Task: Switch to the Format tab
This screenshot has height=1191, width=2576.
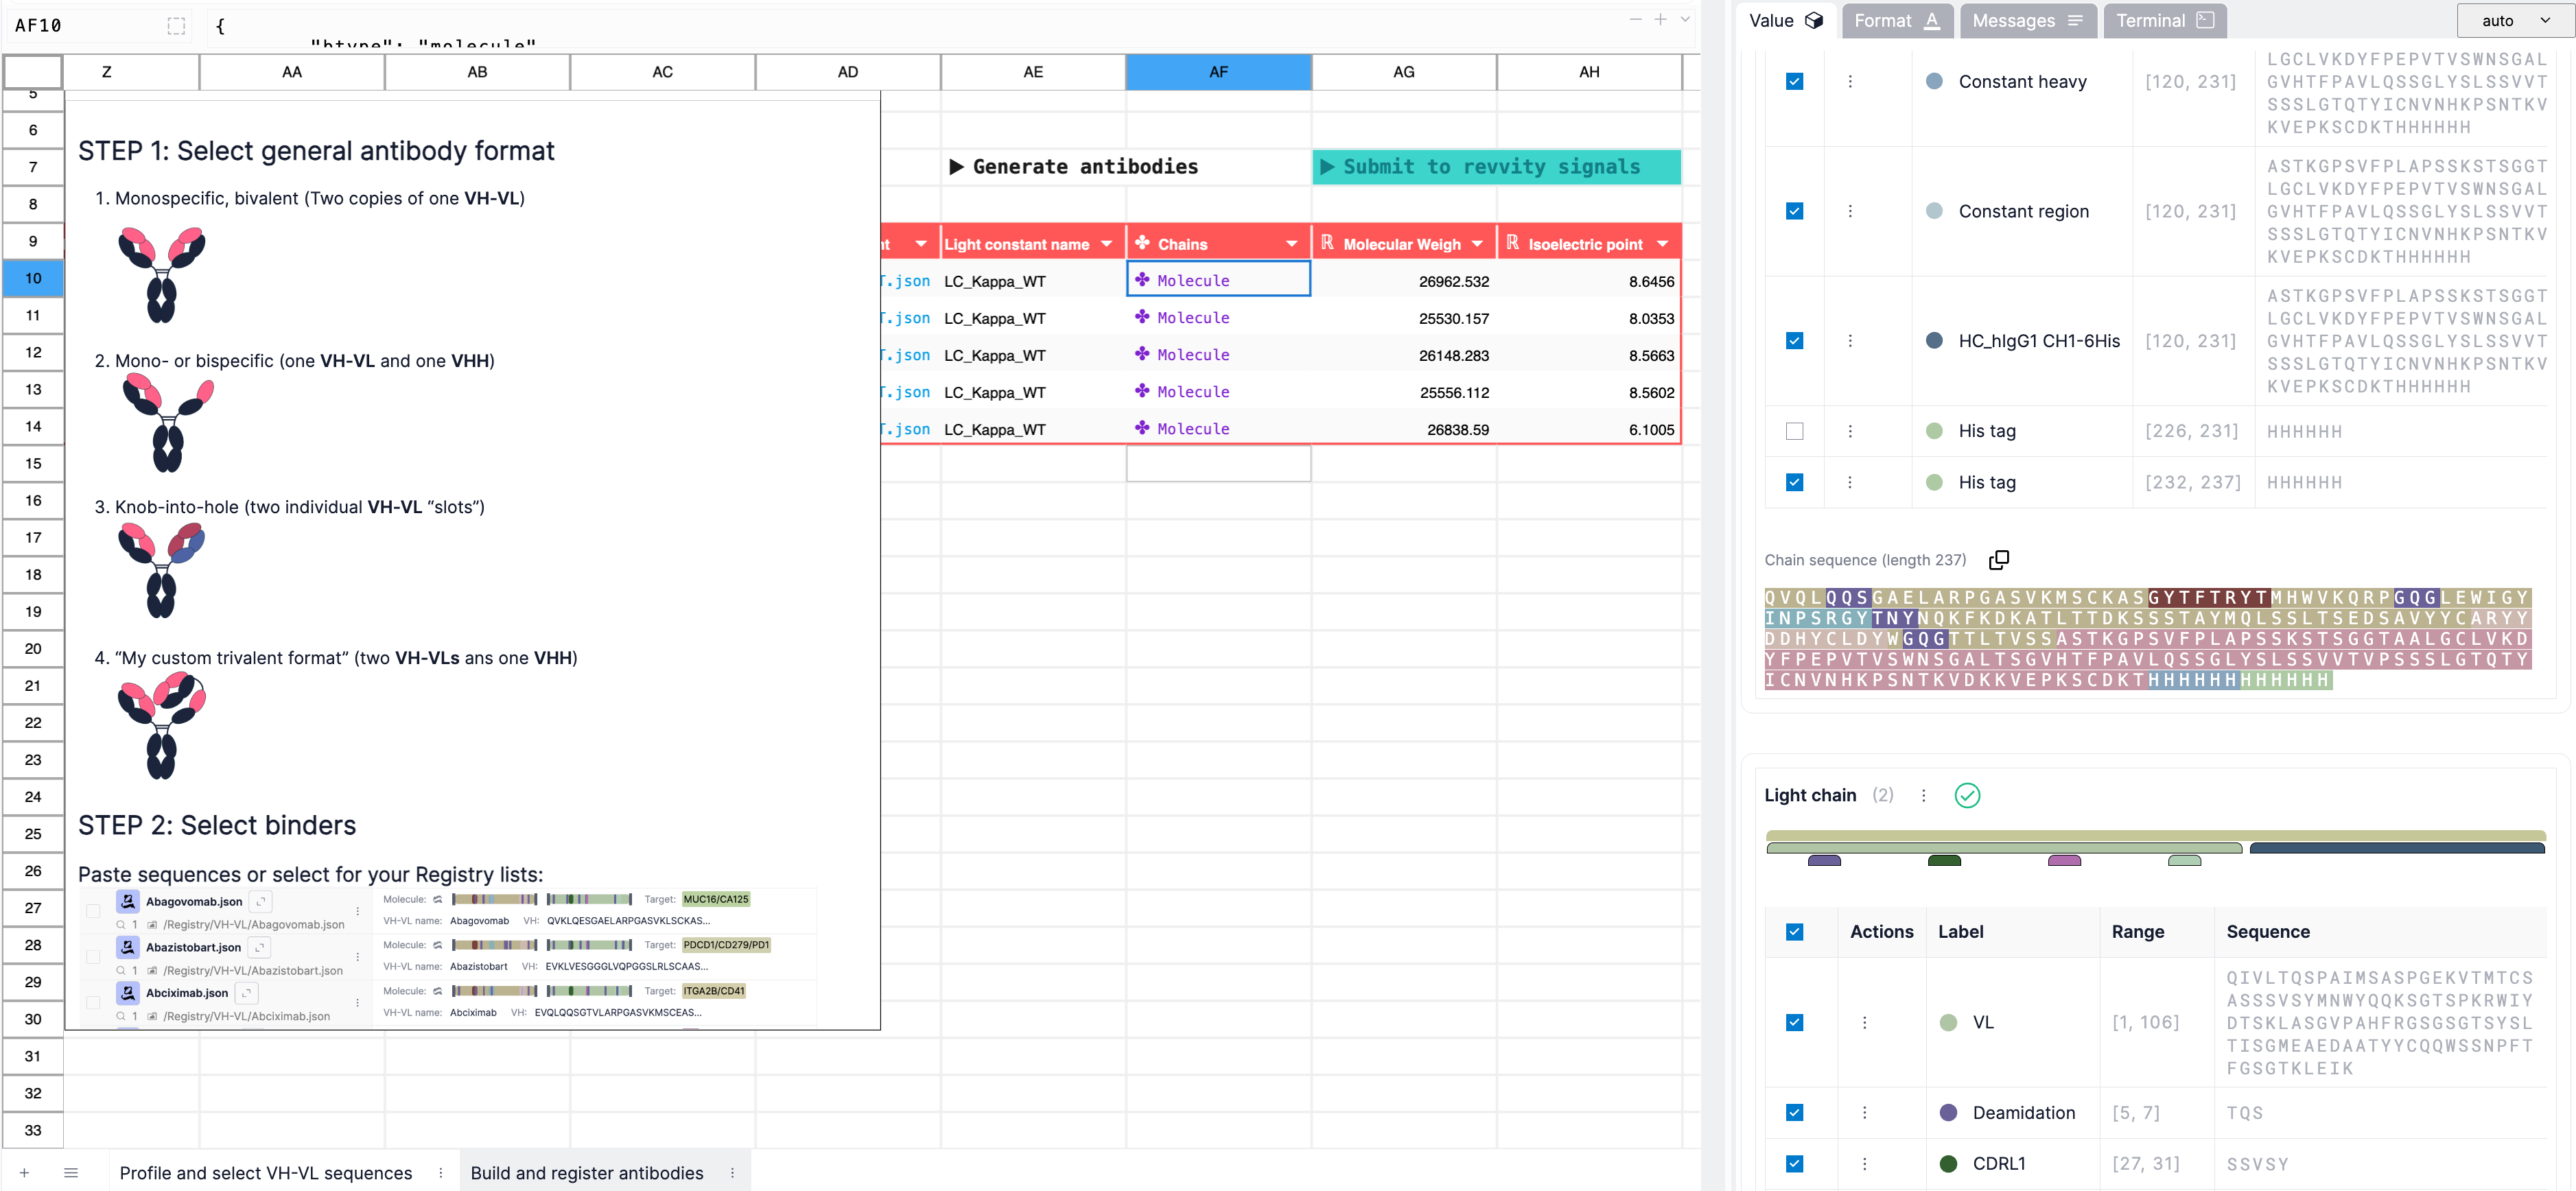Action: pyautogui.click(x=1897, y=21)
